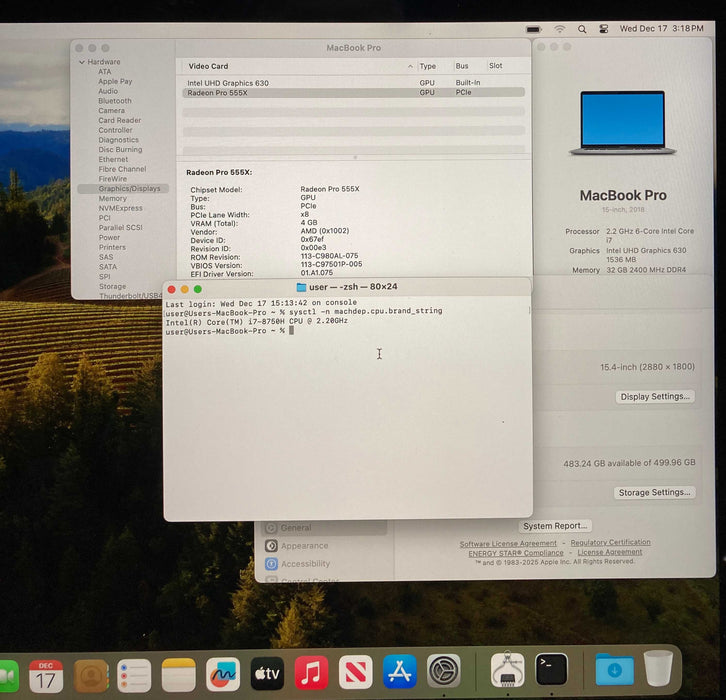
Task: Select Graphics/Displays in the Hardware sidebar
Action: (124, 188)
